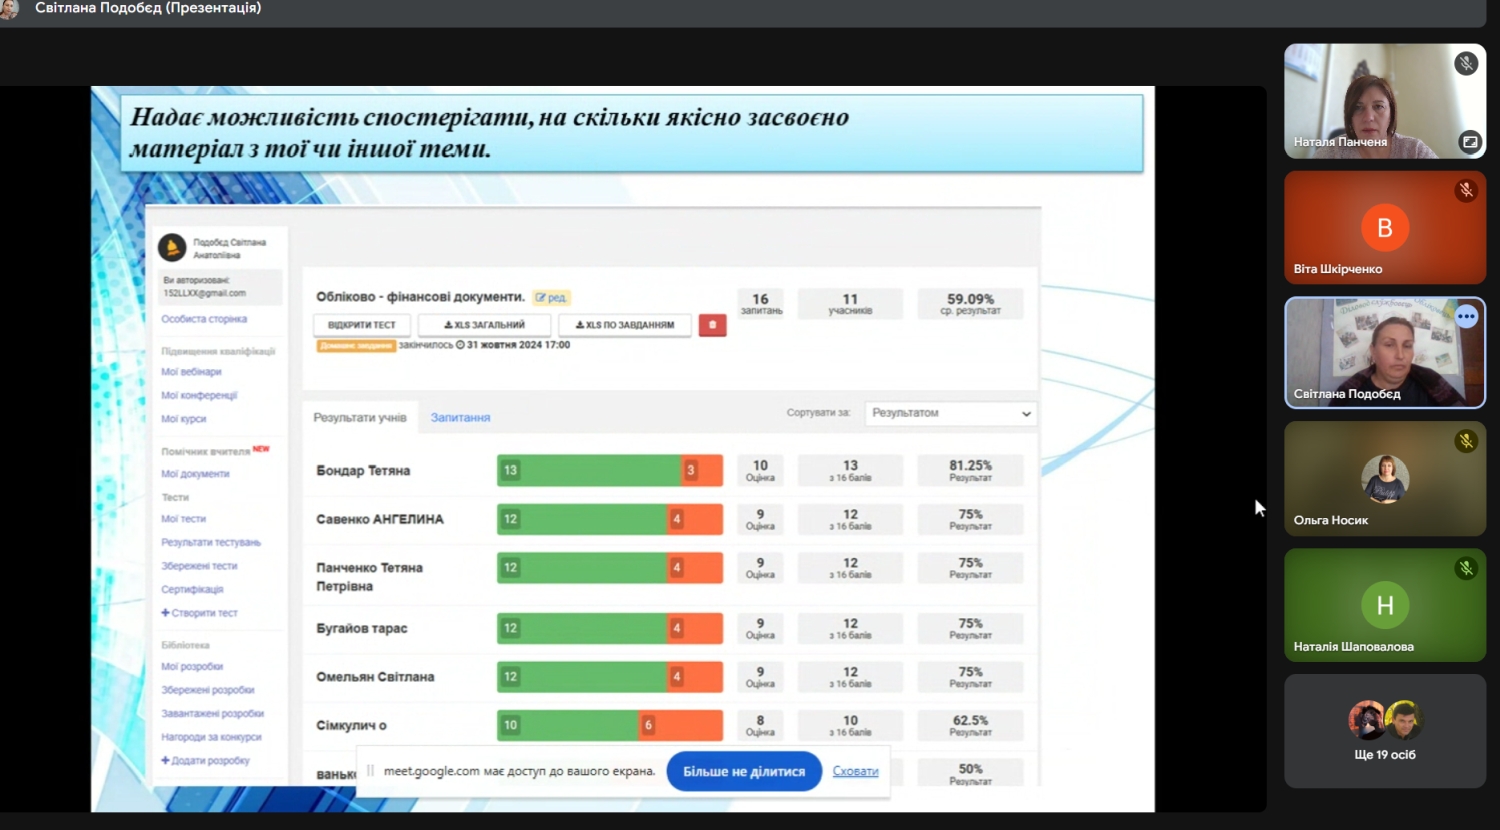
Task: Click the result bar for Савенко АНГЕЛИНА
Action: 610,519
